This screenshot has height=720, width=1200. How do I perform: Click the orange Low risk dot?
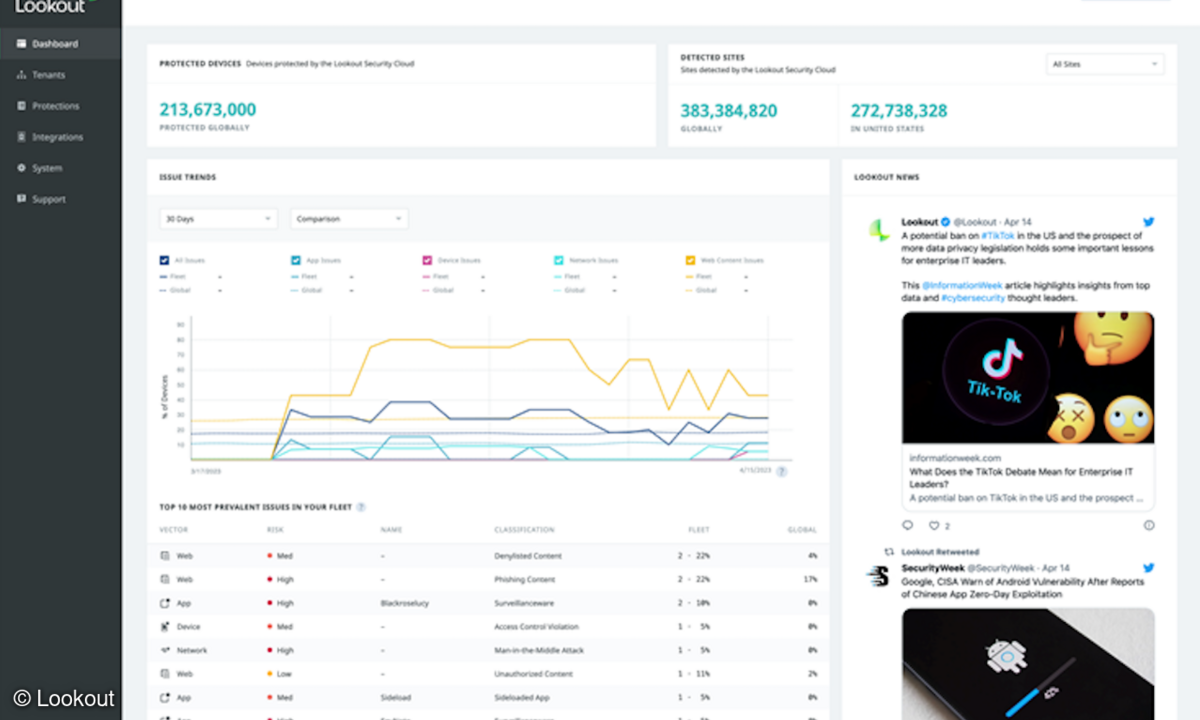tap(270, 674)
